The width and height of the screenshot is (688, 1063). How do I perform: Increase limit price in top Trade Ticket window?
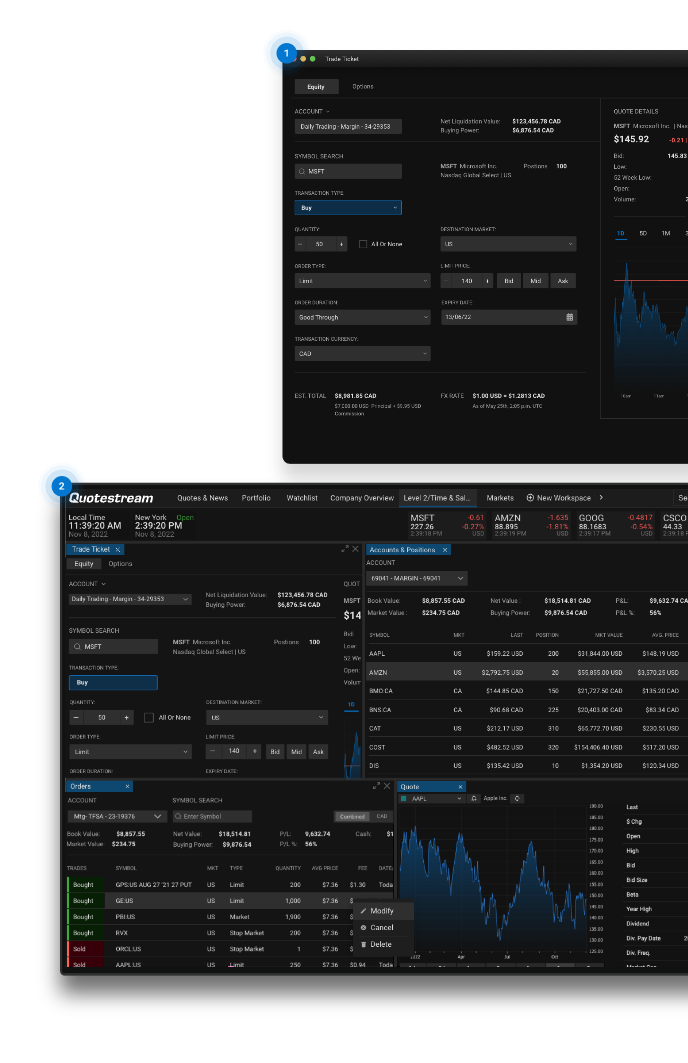click(487, 281)
